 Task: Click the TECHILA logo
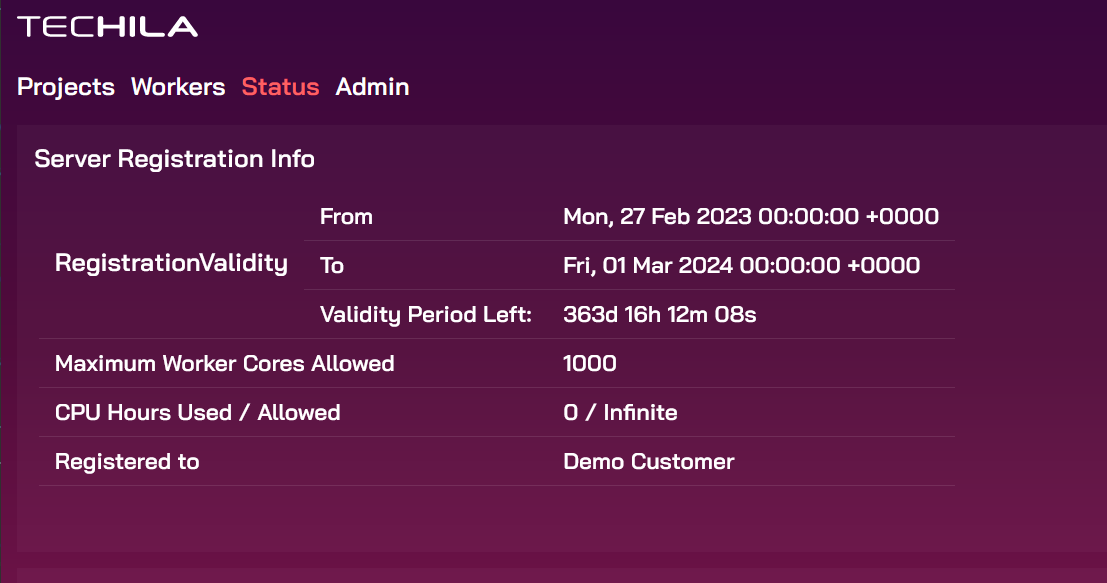(x=107, y=27)
